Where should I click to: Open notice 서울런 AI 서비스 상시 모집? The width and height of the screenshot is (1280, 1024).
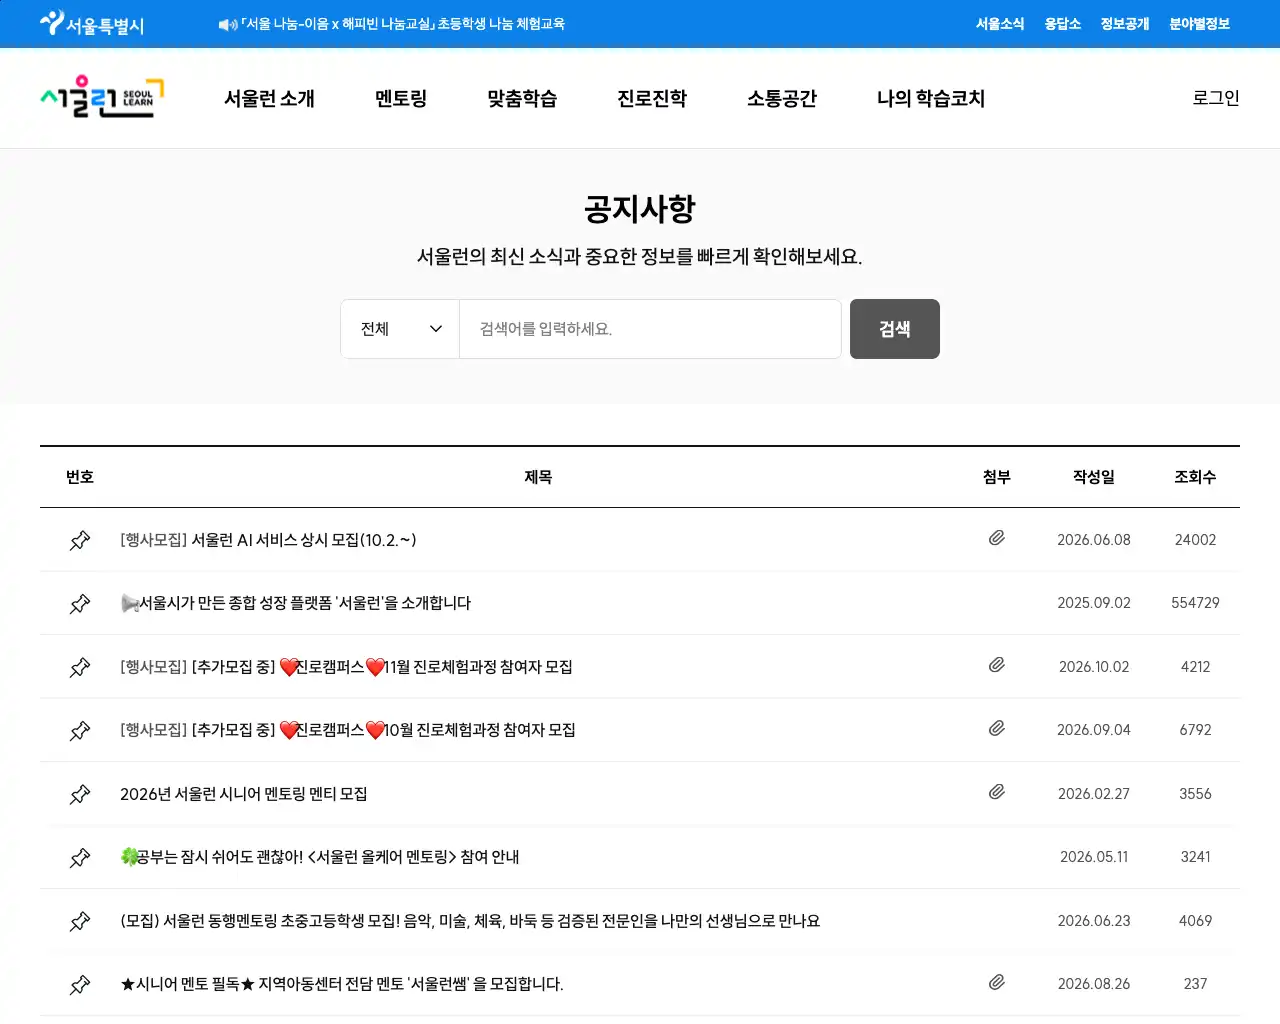point(268,540)
